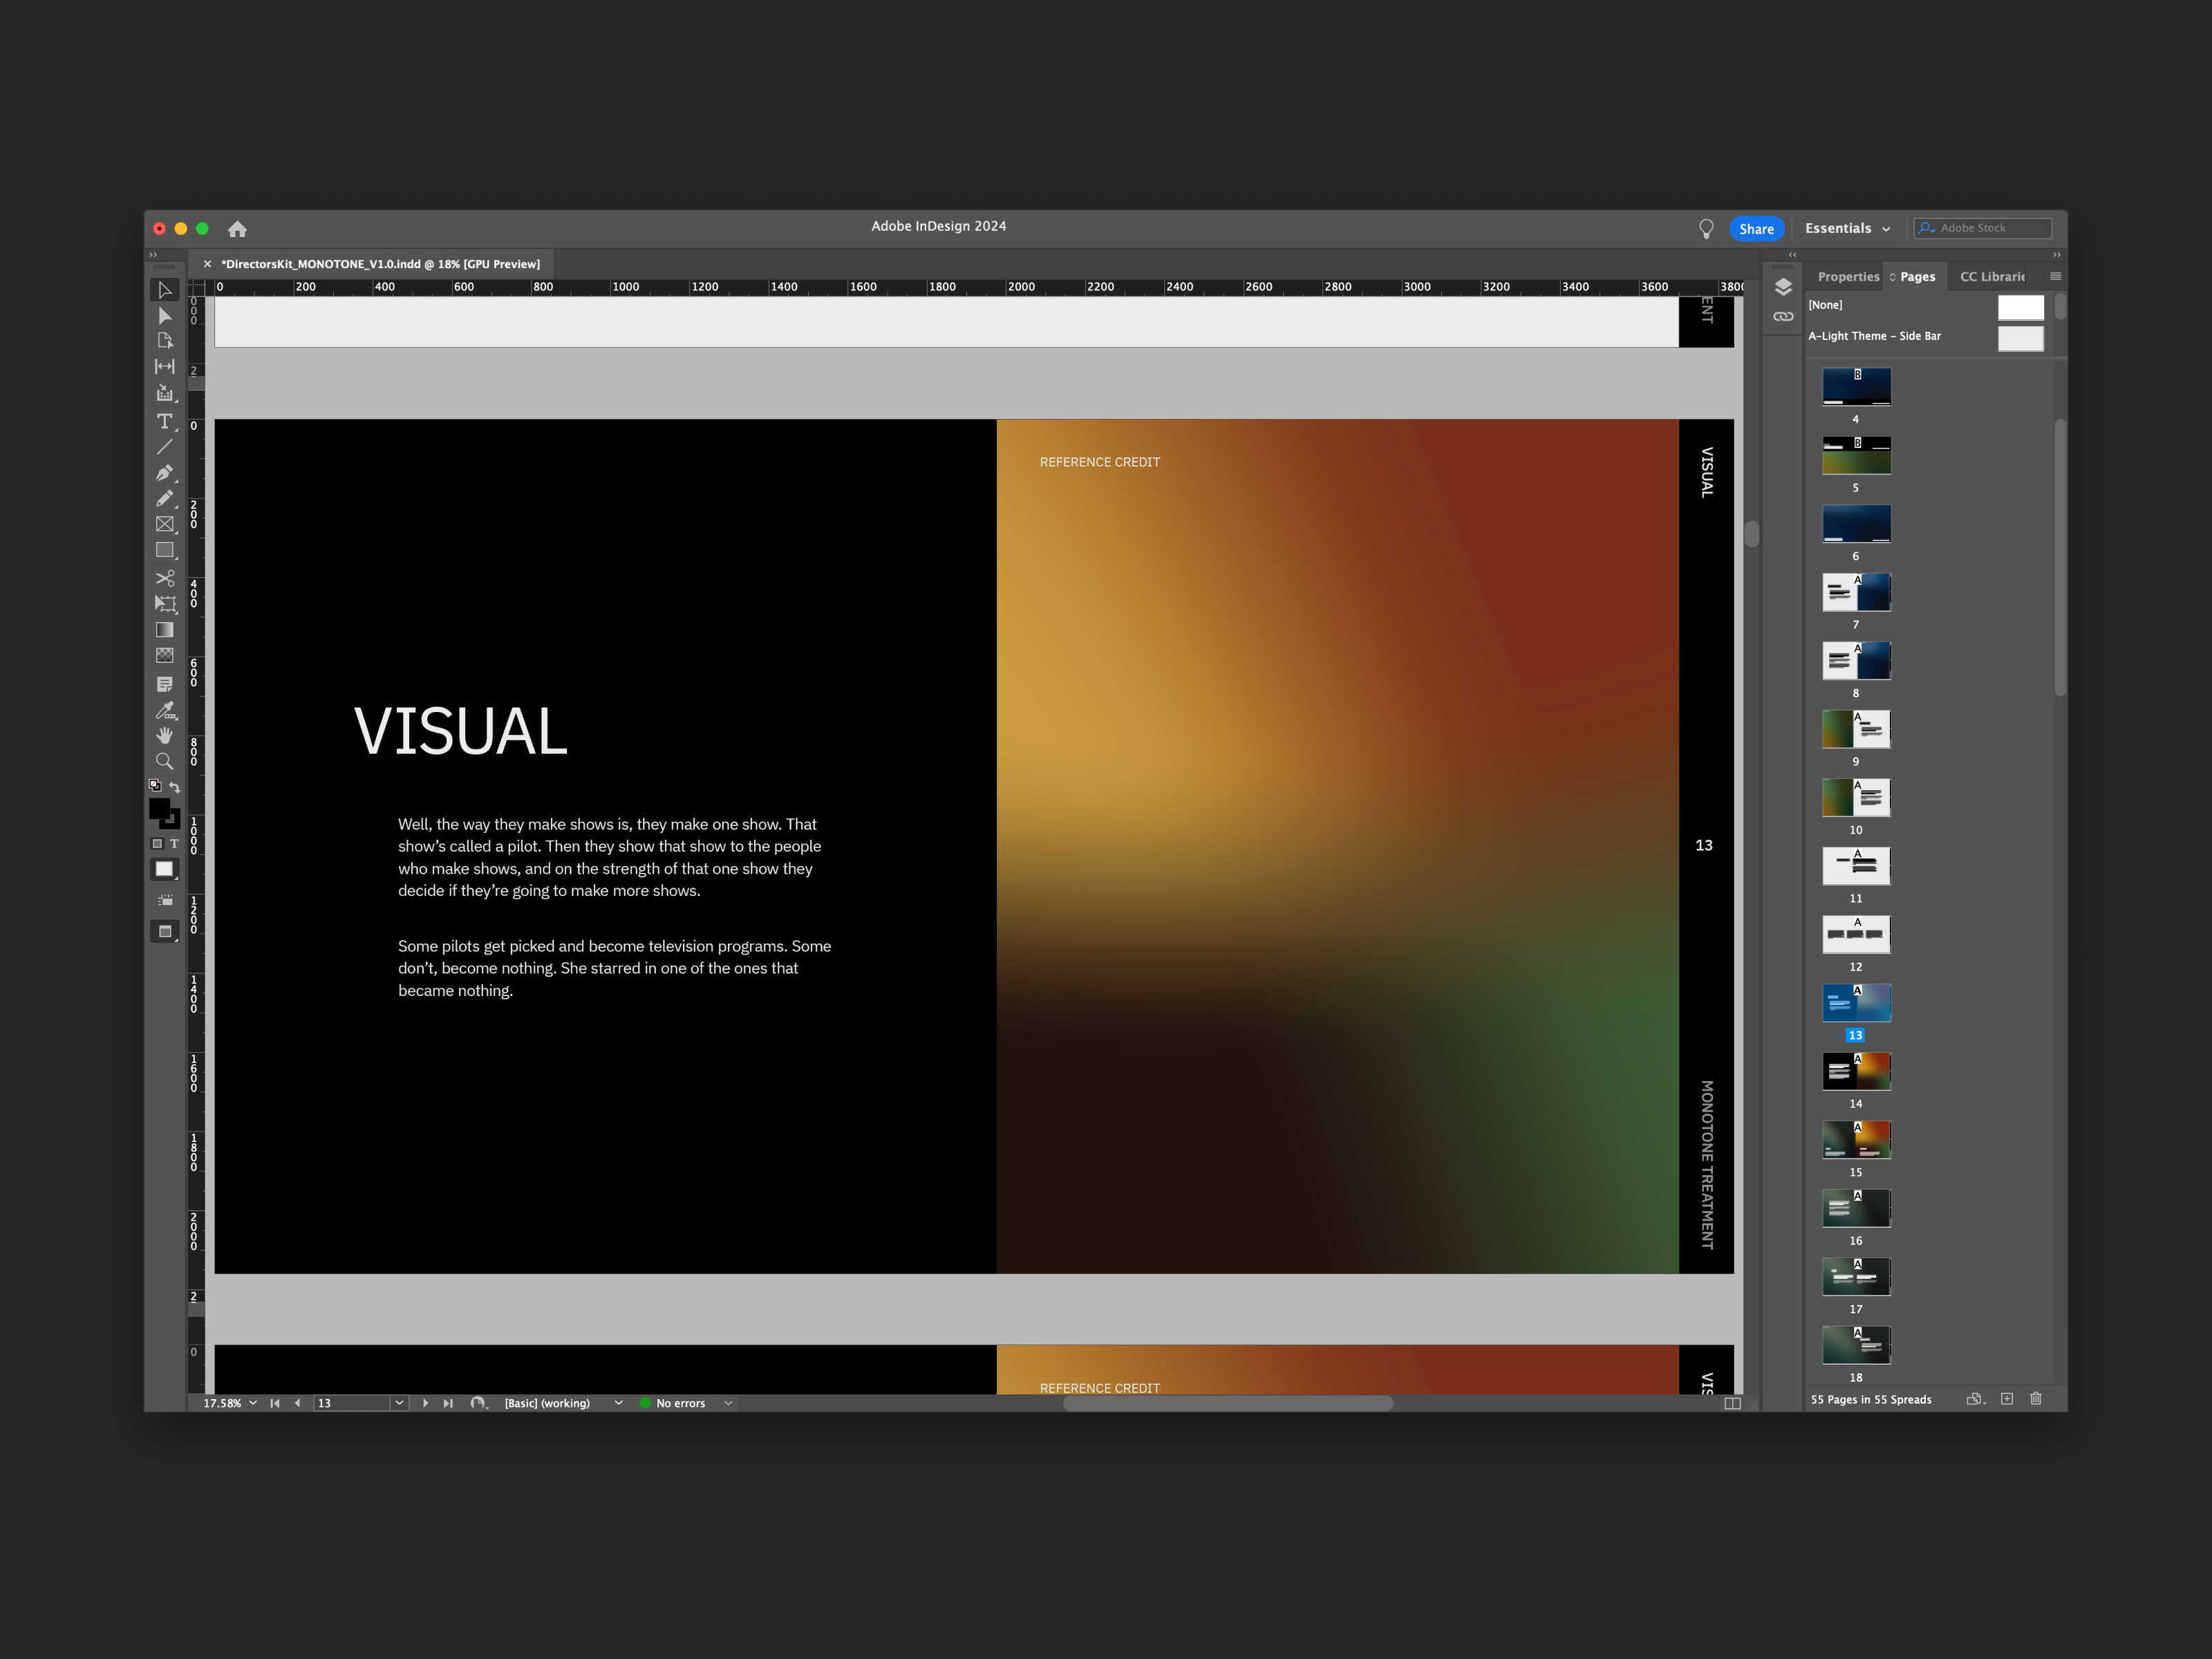Open the Layers panel icon

pyautogui.click(x=1783, y=287)
